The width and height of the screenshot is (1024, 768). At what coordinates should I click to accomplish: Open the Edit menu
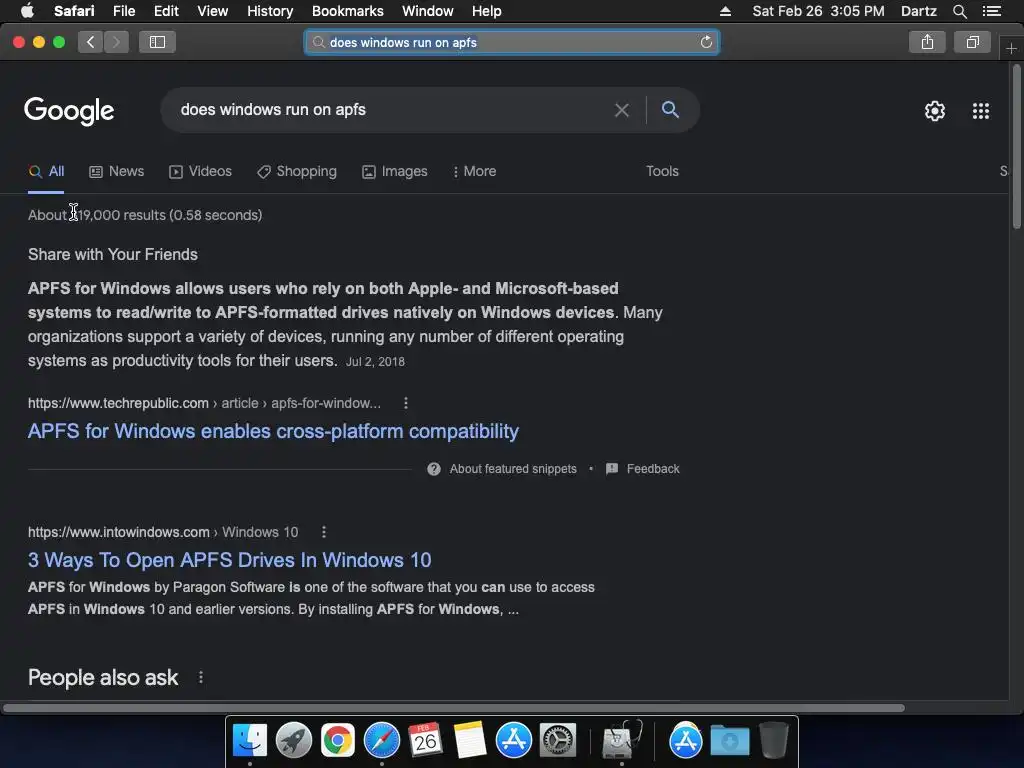tap(166, 11)
